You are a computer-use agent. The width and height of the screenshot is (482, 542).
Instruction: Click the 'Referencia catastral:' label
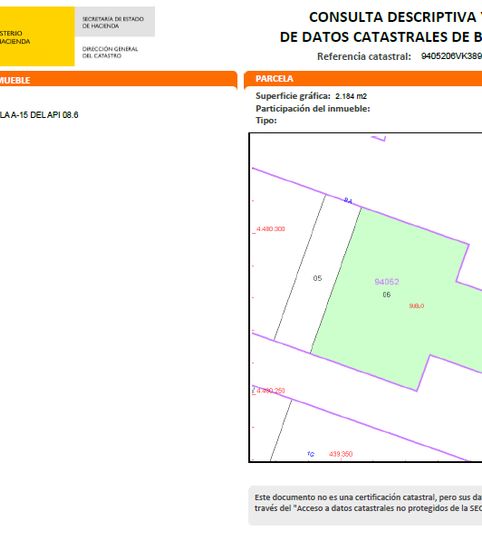click(x=364, y=56)
